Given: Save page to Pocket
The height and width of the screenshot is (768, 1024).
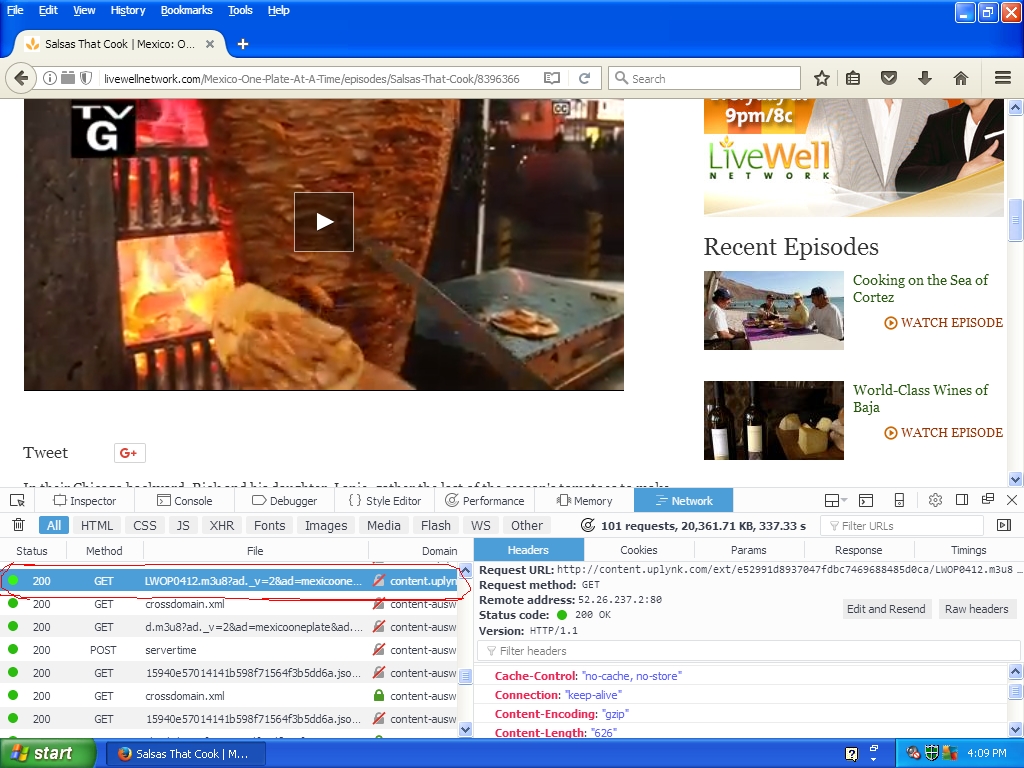Looking at the screenshot, I should (x=889, y=78).
